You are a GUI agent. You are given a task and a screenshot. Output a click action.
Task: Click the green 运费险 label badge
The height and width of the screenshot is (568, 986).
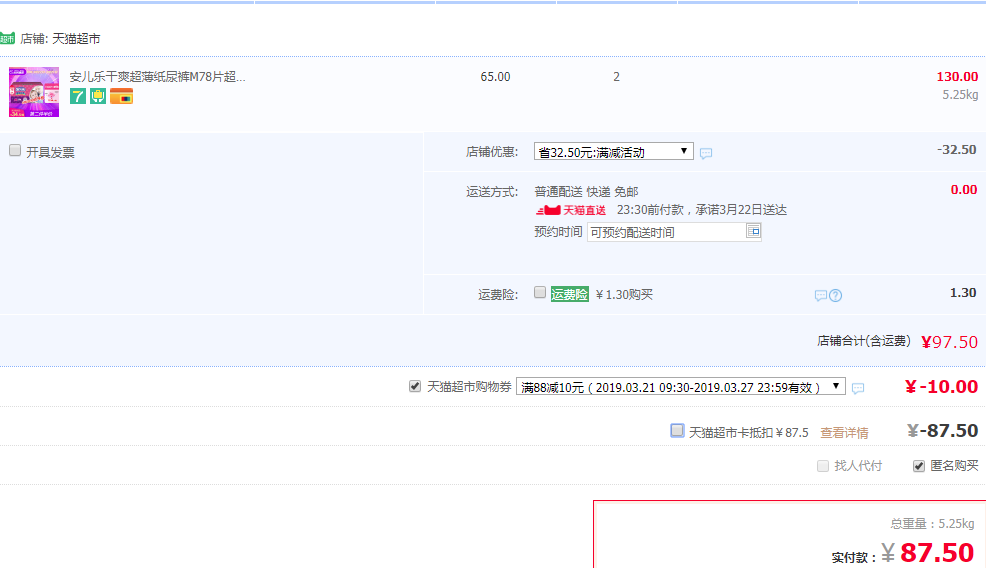point(570,294)
